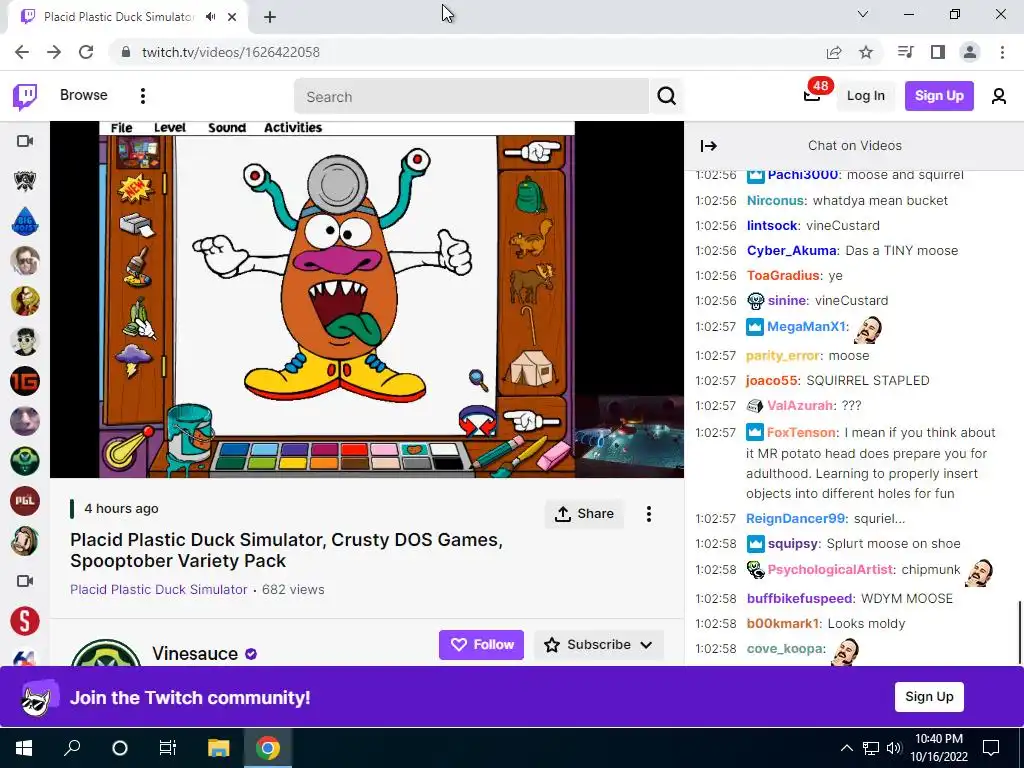This screenshot has width=1024, height=768.
Task: Click the user profile icon next to Sign Up
Action: click(x=999, y=96)
